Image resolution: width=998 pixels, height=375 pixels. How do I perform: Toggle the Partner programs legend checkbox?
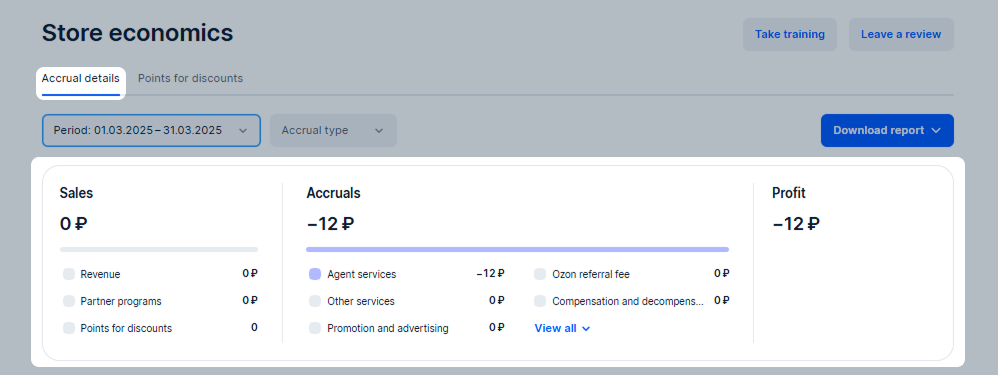coord(69,301)
